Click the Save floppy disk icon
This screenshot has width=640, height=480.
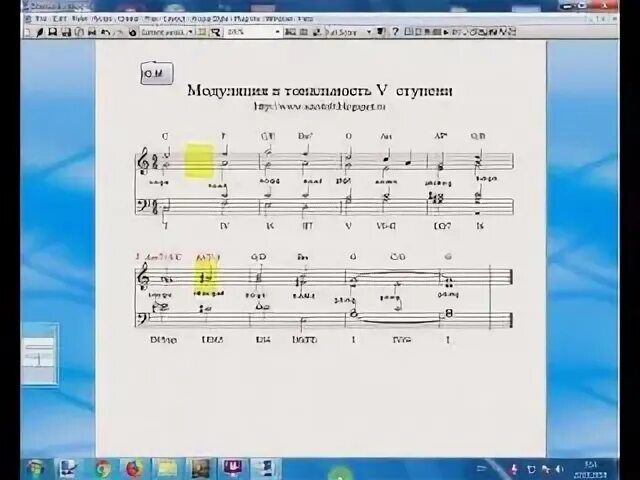pyautogui.click(x=53, y=32)
